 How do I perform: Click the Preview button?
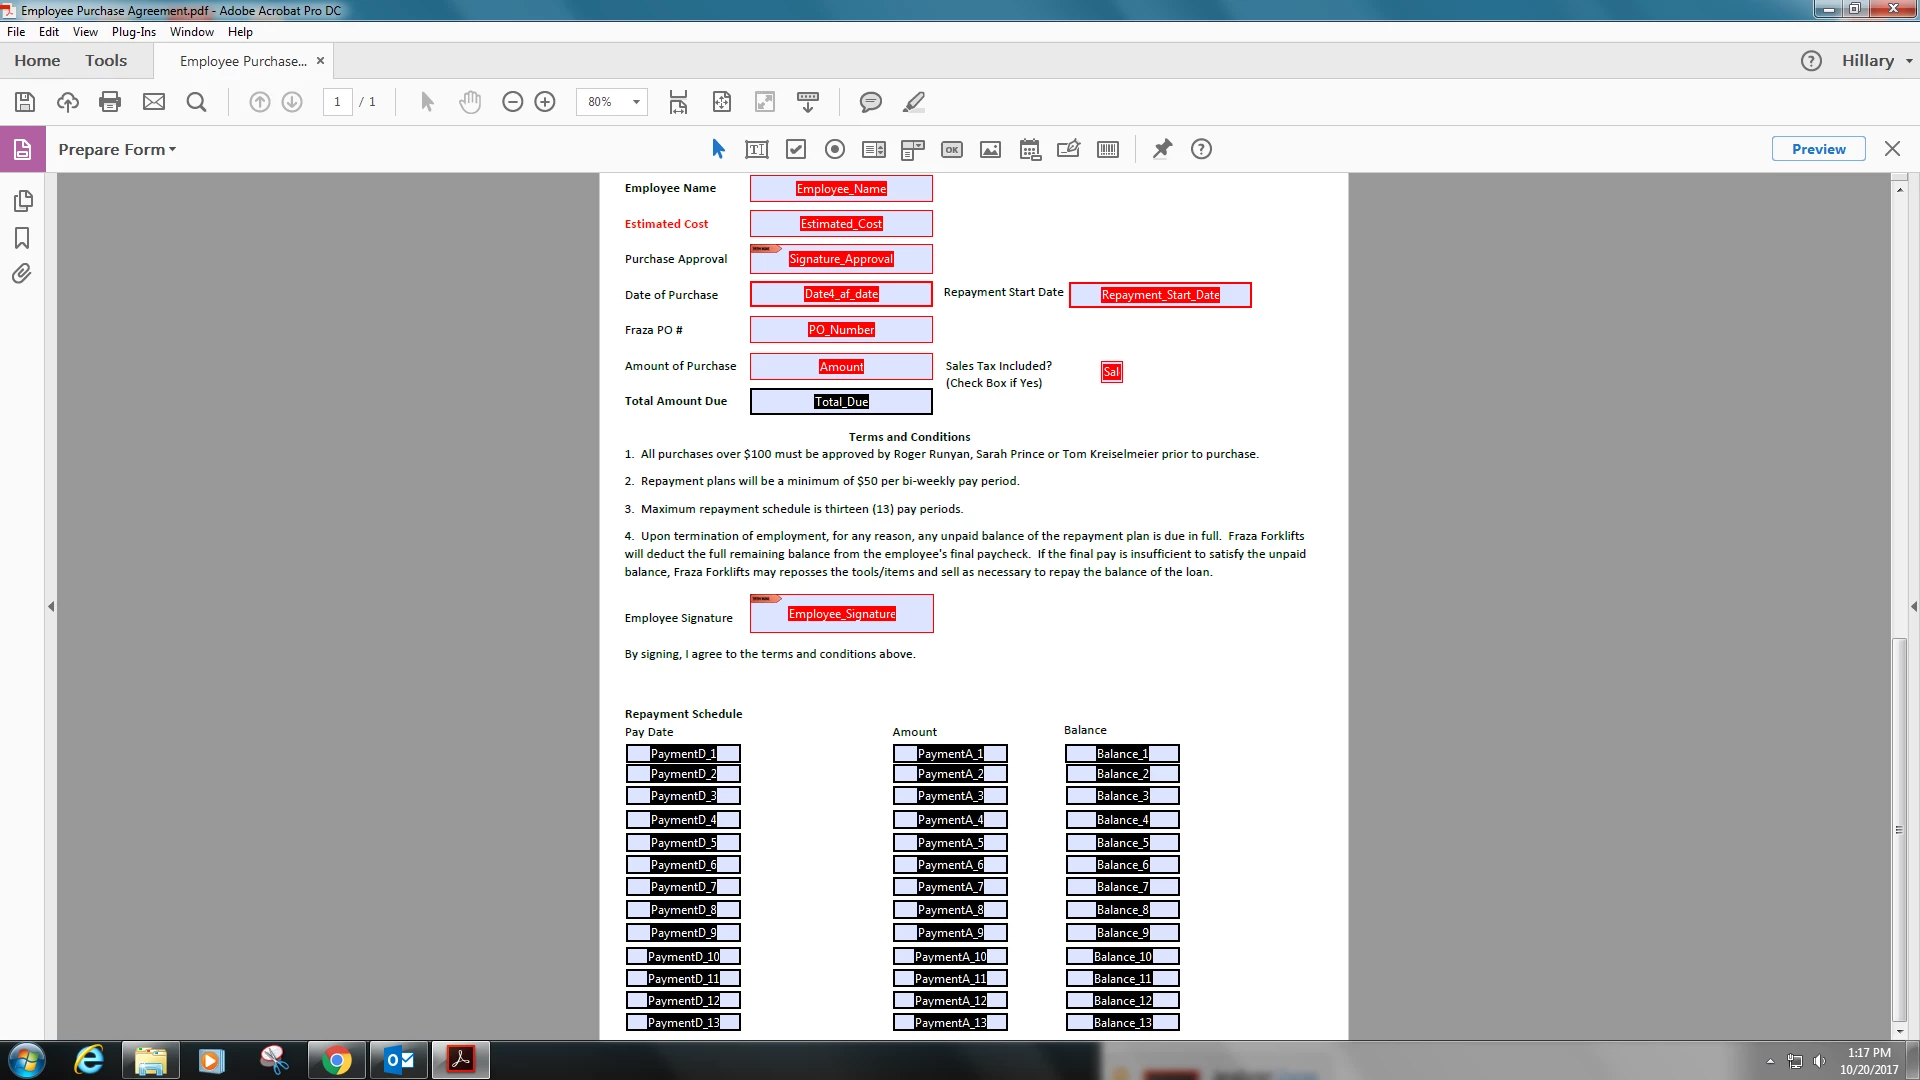[x=1818, y=149]
